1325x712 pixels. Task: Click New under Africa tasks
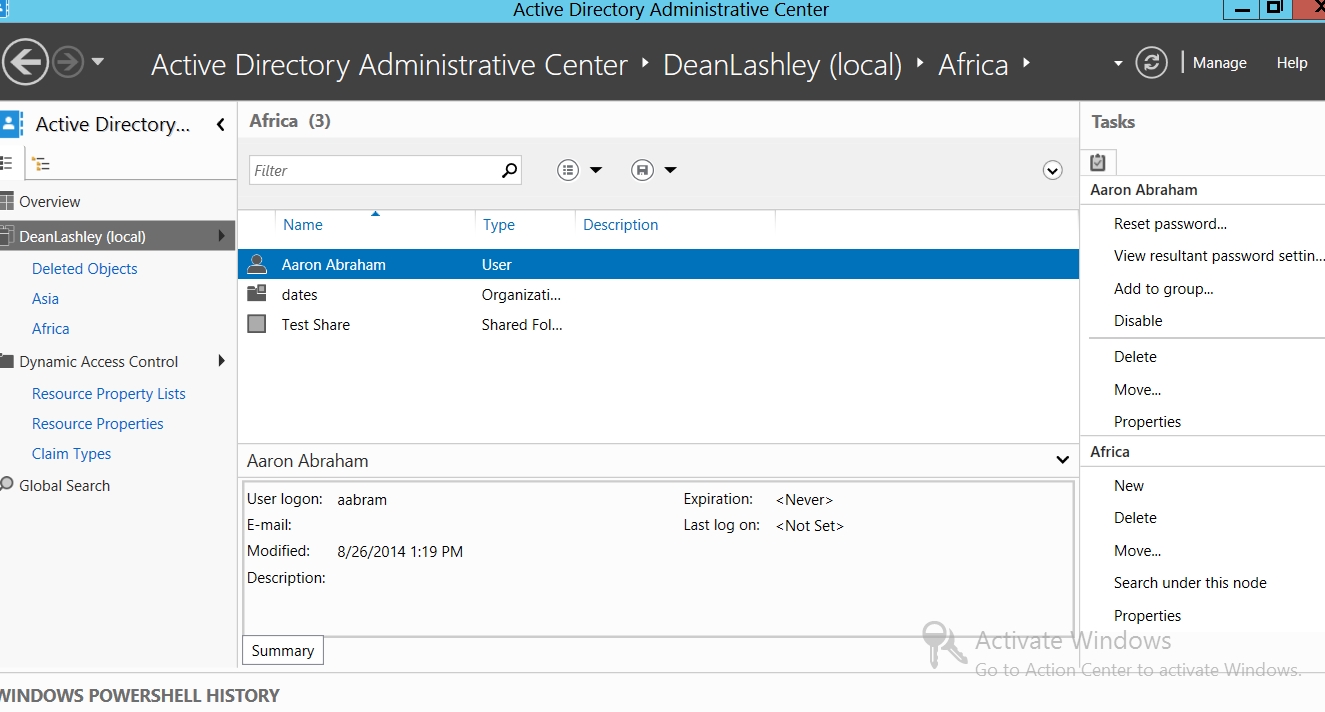(1129, 486)
